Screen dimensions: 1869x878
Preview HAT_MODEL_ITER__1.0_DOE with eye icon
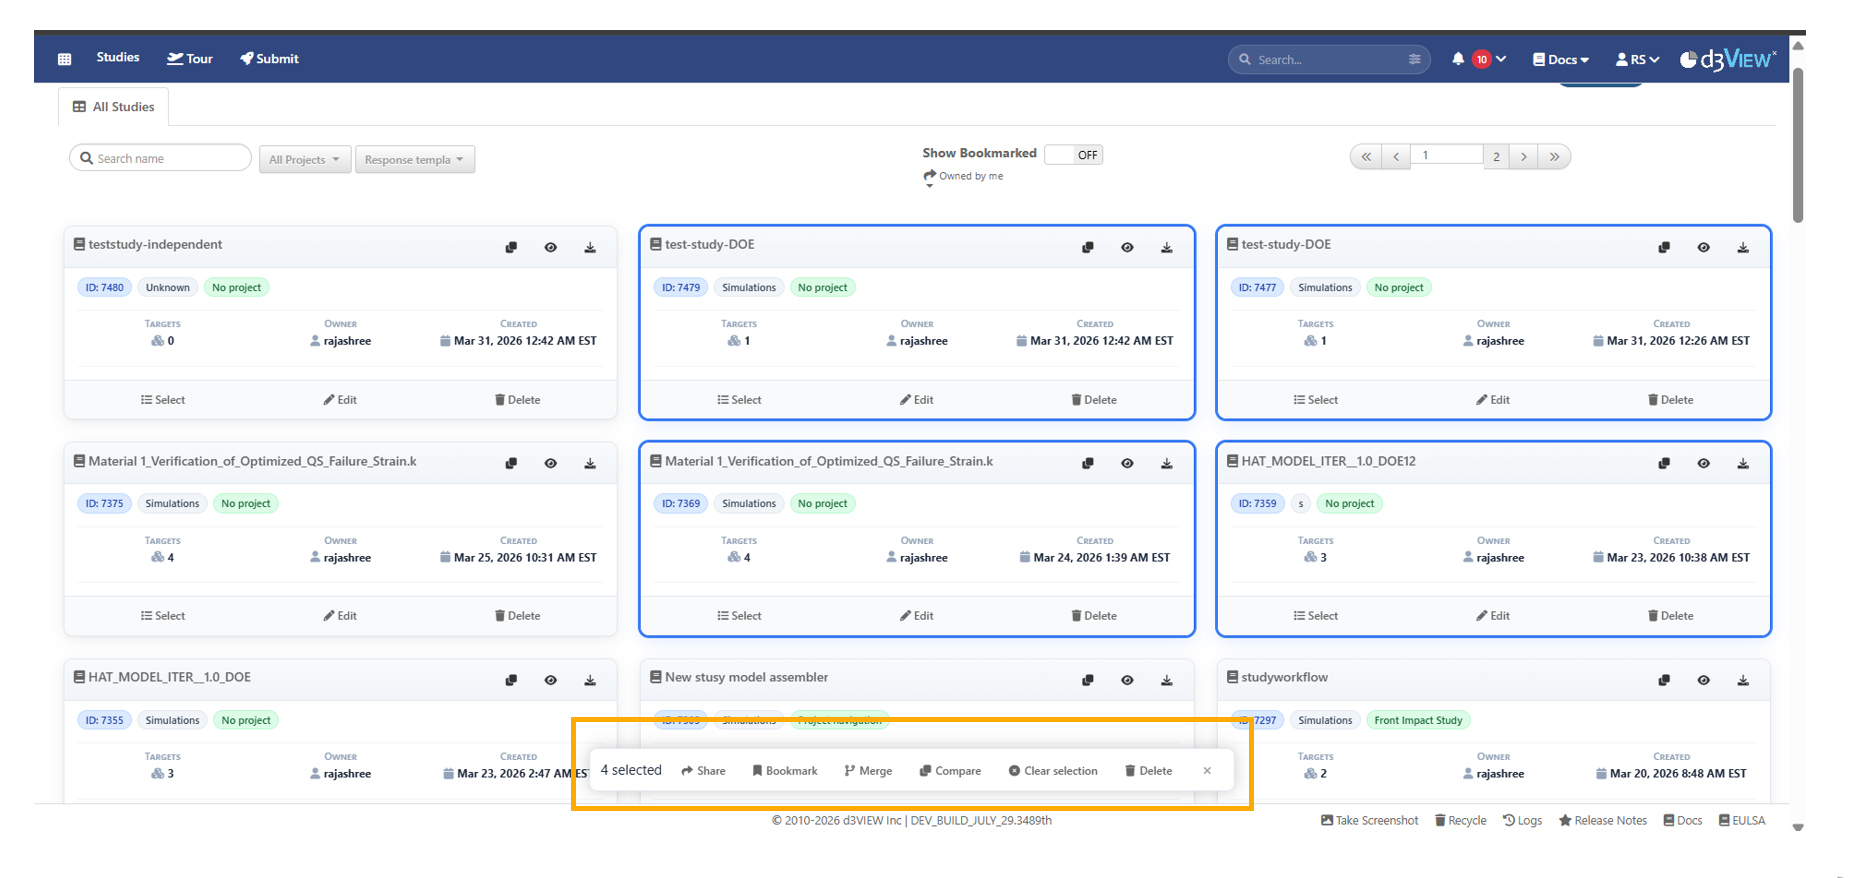click(x=550, y=681)
